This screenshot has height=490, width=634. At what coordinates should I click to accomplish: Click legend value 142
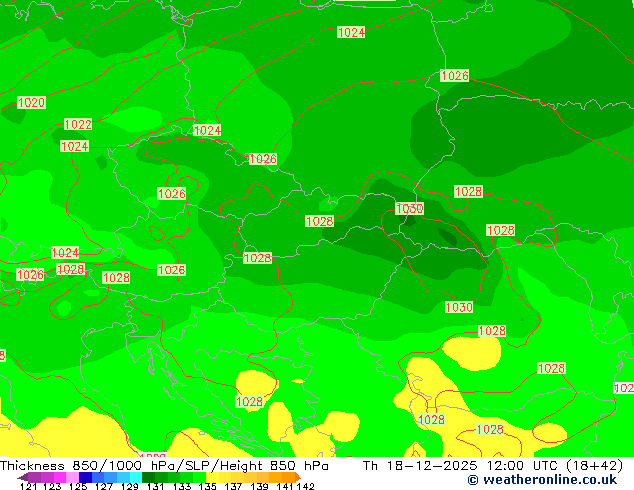[305, 486]
